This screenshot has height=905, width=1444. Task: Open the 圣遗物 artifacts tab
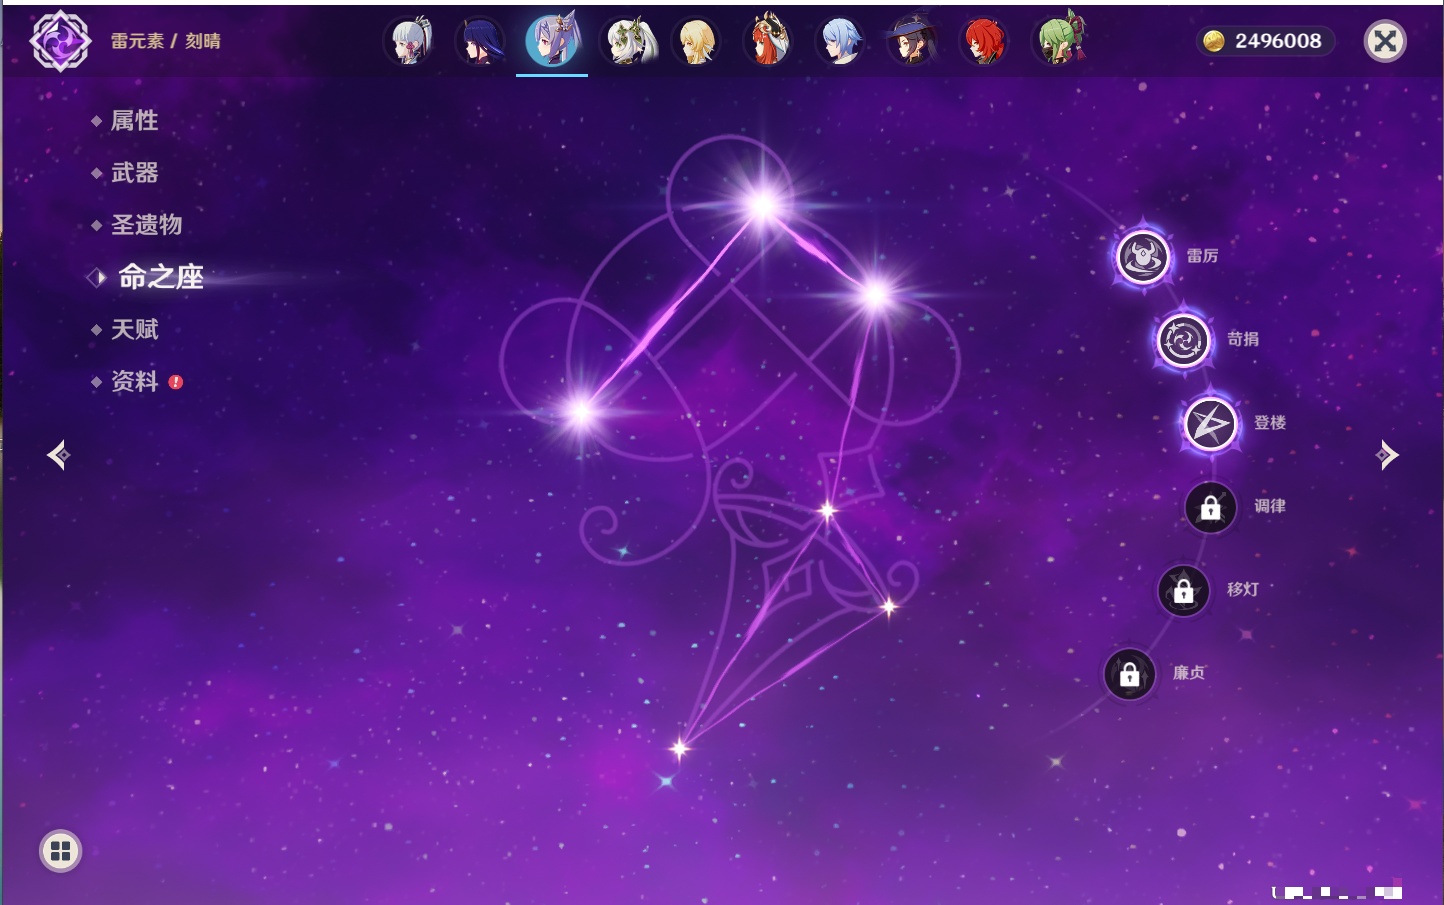coord(146,225)
